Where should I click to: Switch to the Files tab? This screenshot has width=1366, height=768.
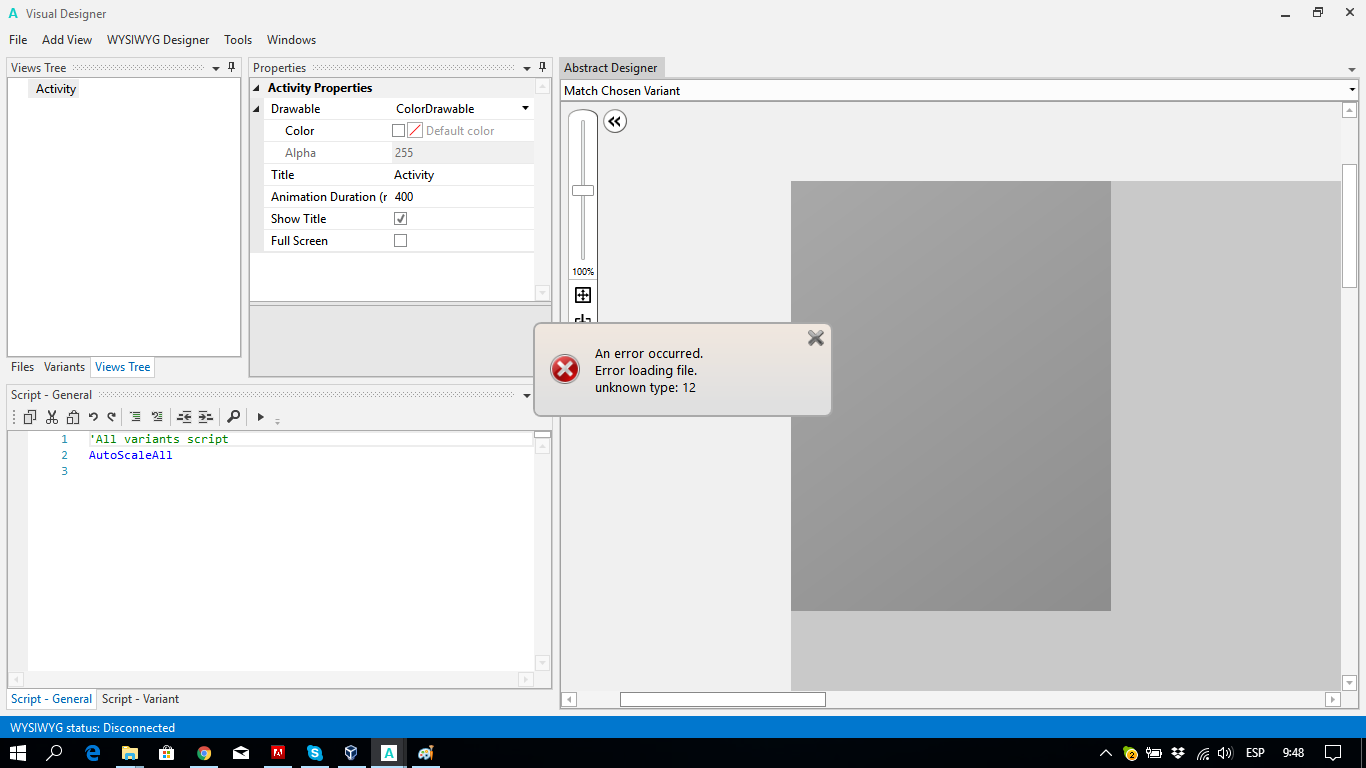point(22,367)
